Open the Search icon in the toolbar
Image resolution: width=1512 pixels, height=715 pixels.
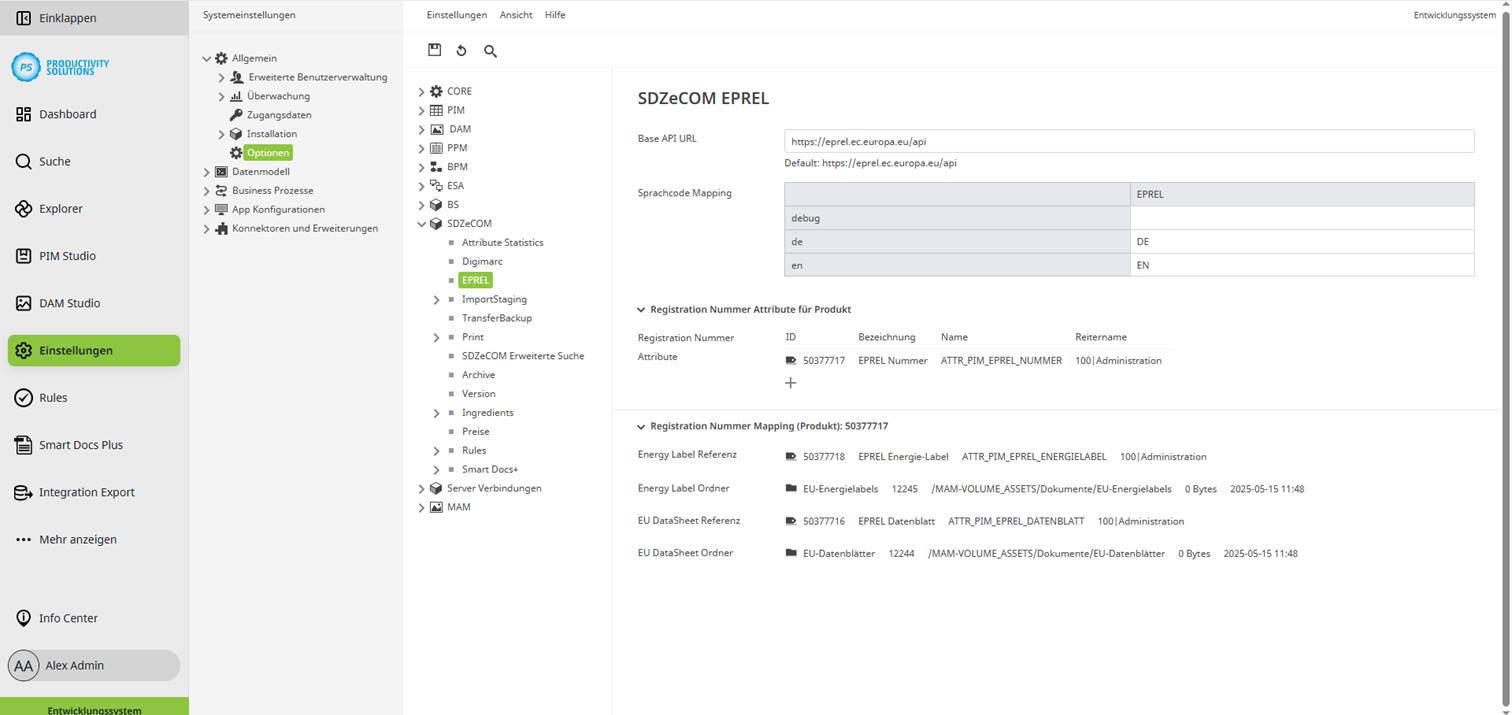coord(489,50)
